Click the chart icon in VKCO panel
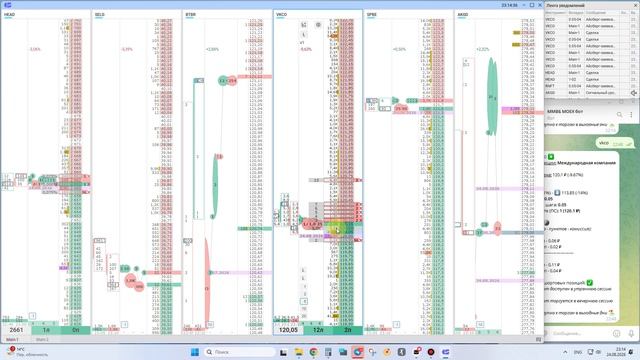The image size is (640, 360). click(304, 25)
